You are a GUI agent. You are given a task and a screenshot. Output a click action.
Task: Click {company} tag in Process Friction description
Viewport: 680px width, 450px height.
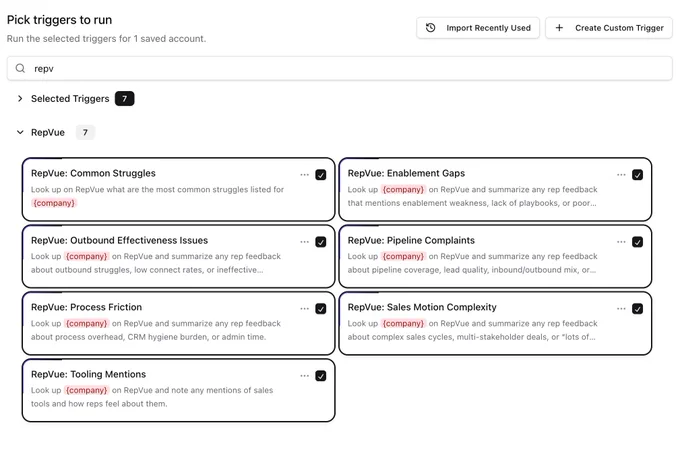pyautogui.click(x=86, y=323)
